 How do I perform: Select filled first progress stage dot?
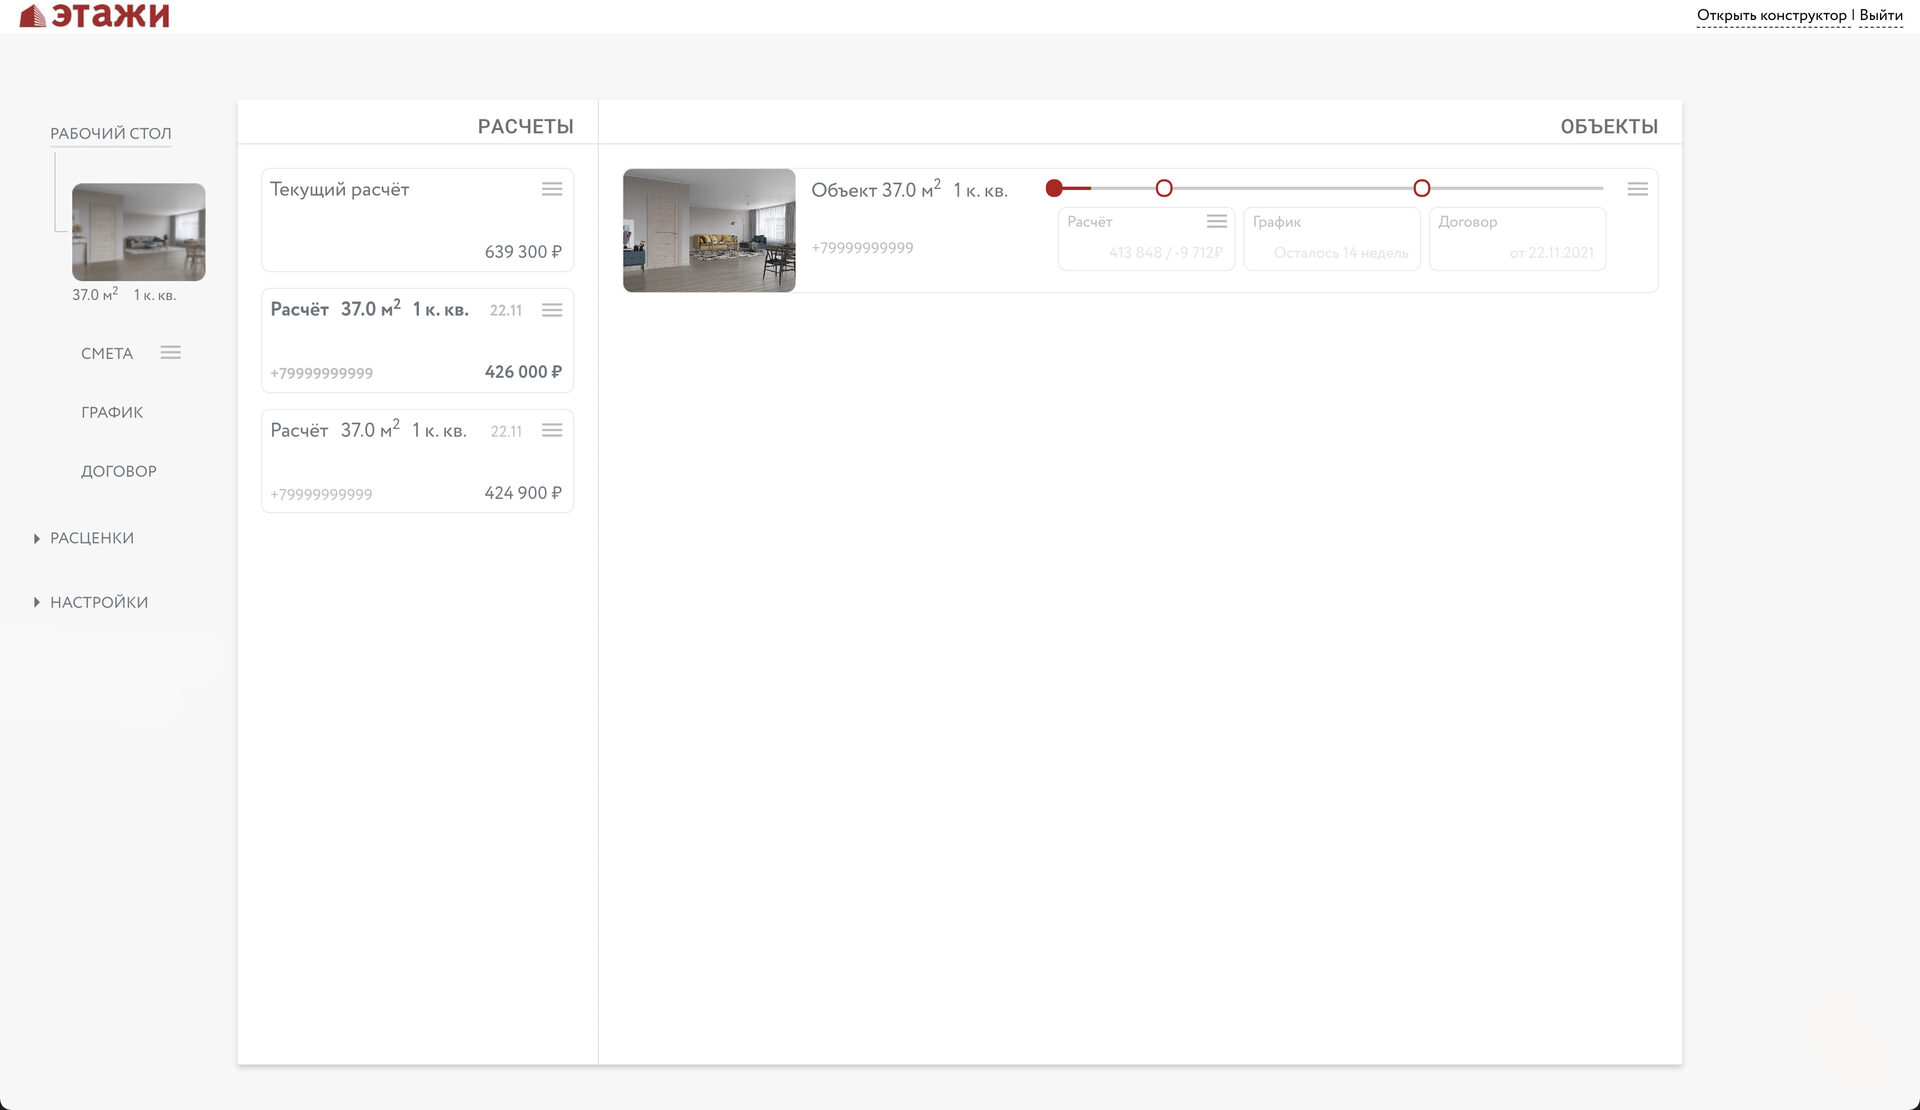tap(1054, 188)
